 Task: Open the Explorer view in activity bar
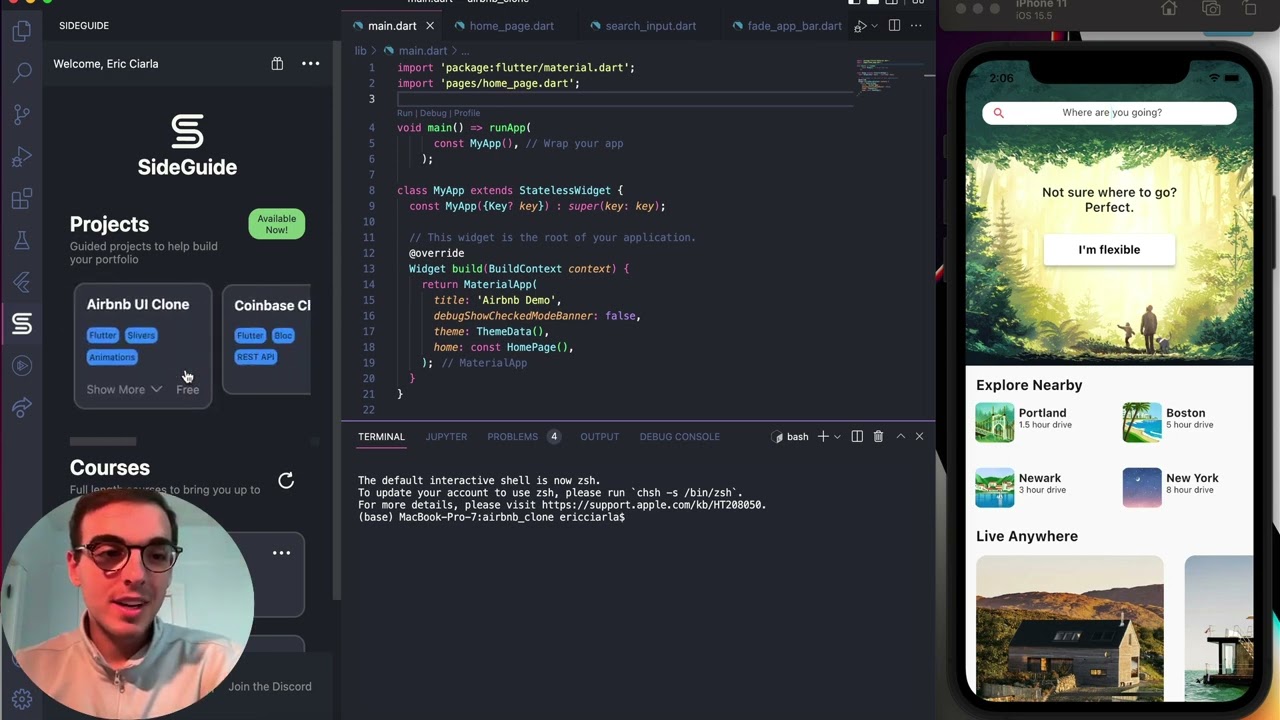[22, 32]
